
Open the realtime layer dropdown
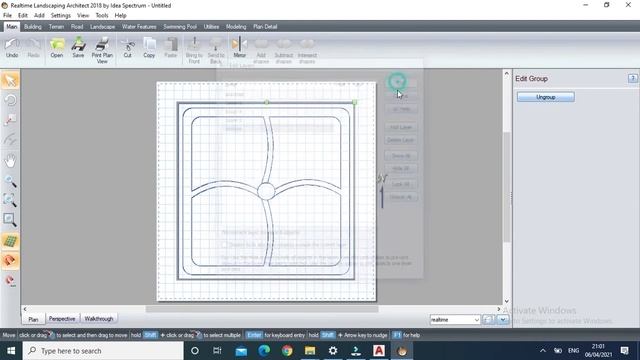pos(455,320)
